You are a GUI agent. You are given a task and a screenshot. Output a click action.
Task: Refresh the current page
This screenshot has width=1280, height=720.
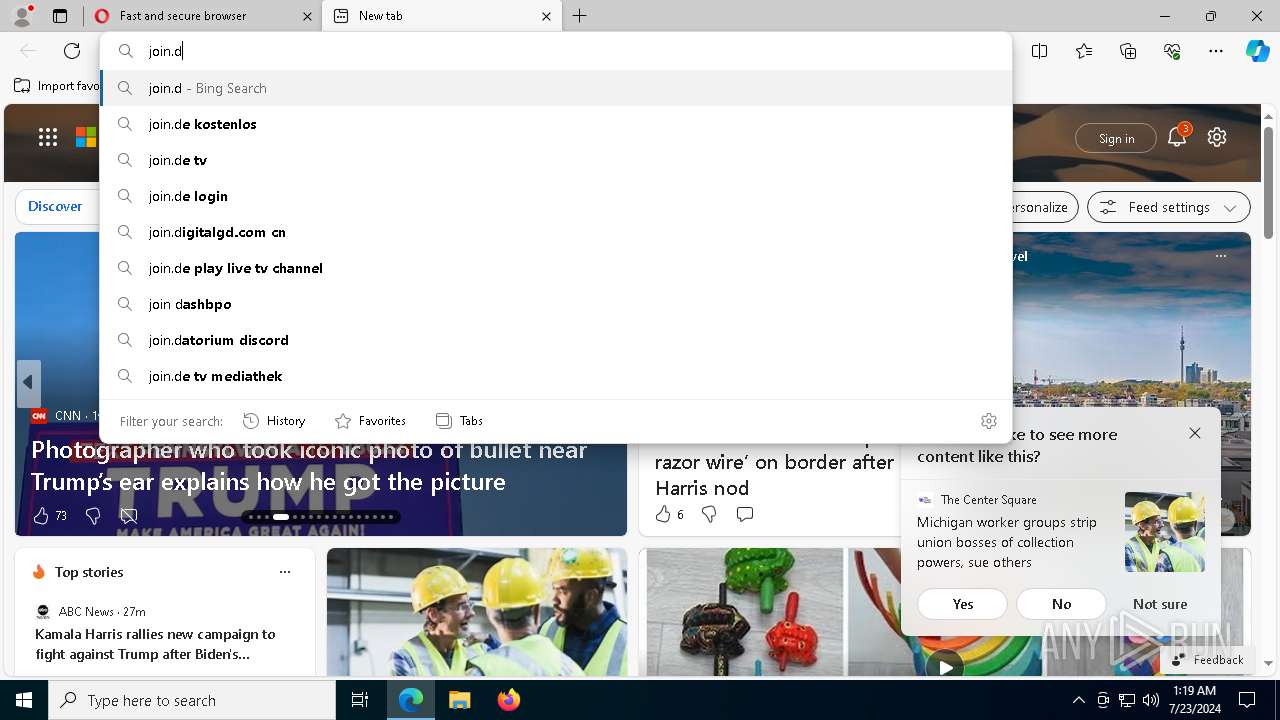pyautogui.click(x=72, y=51)
